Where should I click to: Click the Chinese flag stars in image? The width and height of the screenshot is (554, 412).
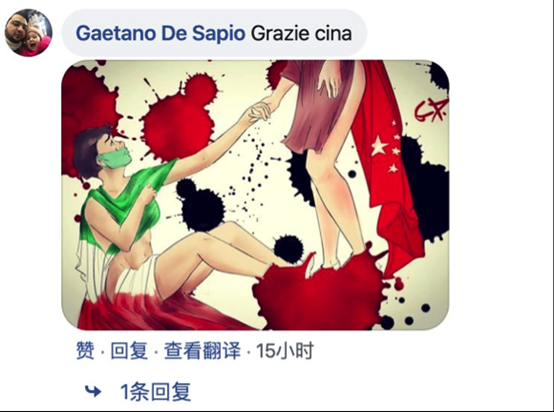tap(387, 148)
